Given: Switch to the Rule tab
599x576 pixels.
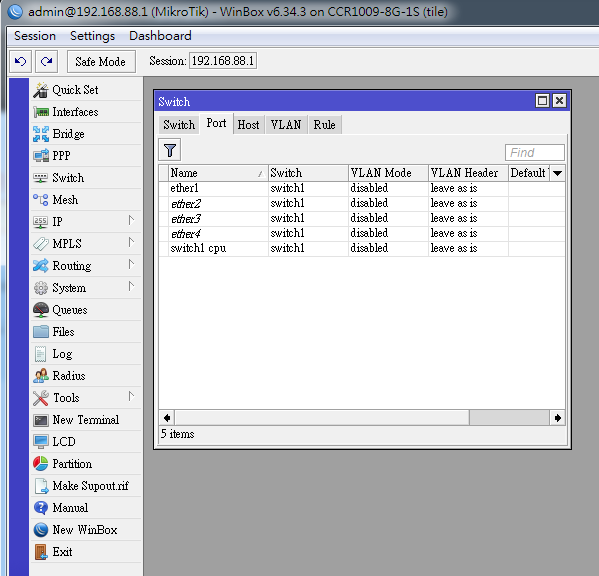Looking at the screenshot, I should coord(324,125).
